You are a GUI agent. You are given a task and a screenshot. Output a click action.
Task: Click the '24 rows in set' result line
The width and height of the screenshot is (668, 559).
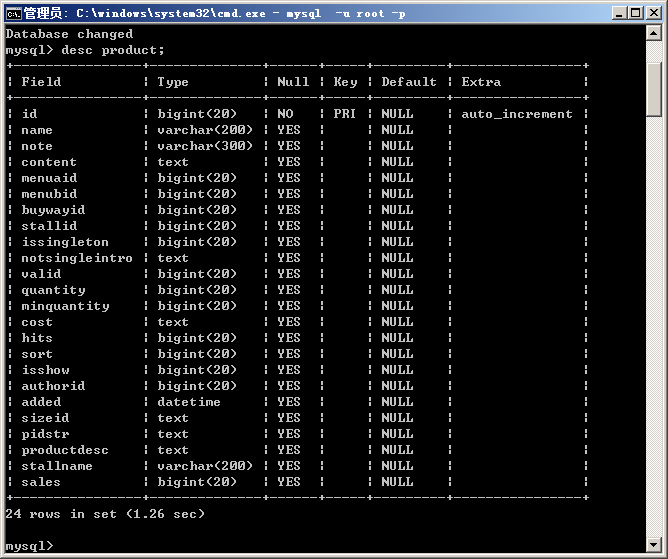(x=105, y=514)
